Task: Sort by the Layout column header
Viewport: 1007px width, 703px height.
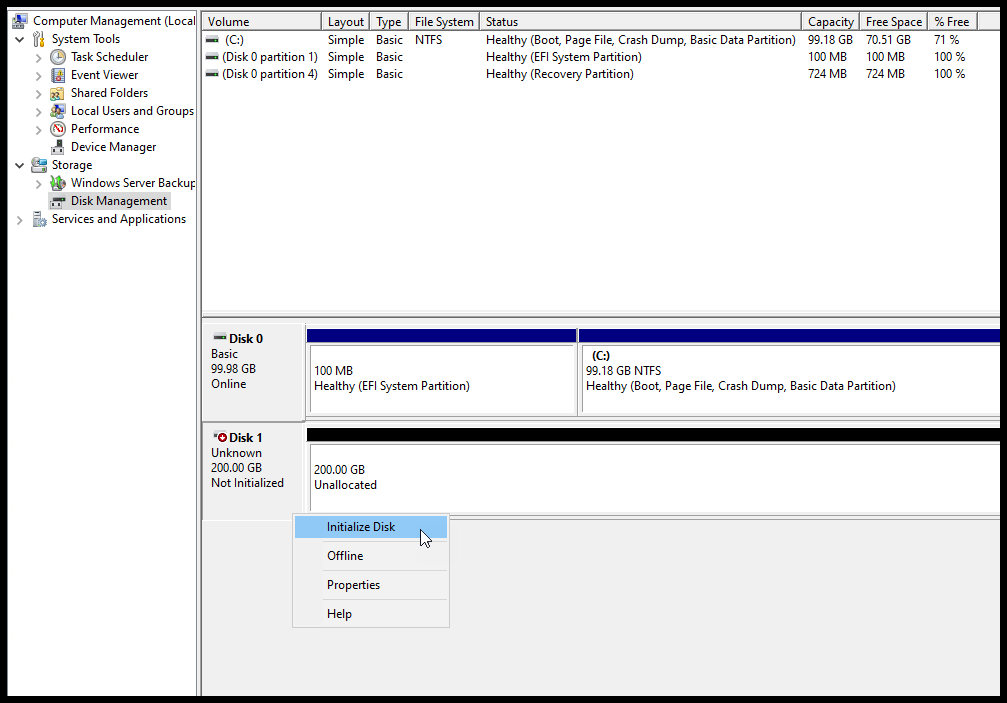Action: click(346, 22)
